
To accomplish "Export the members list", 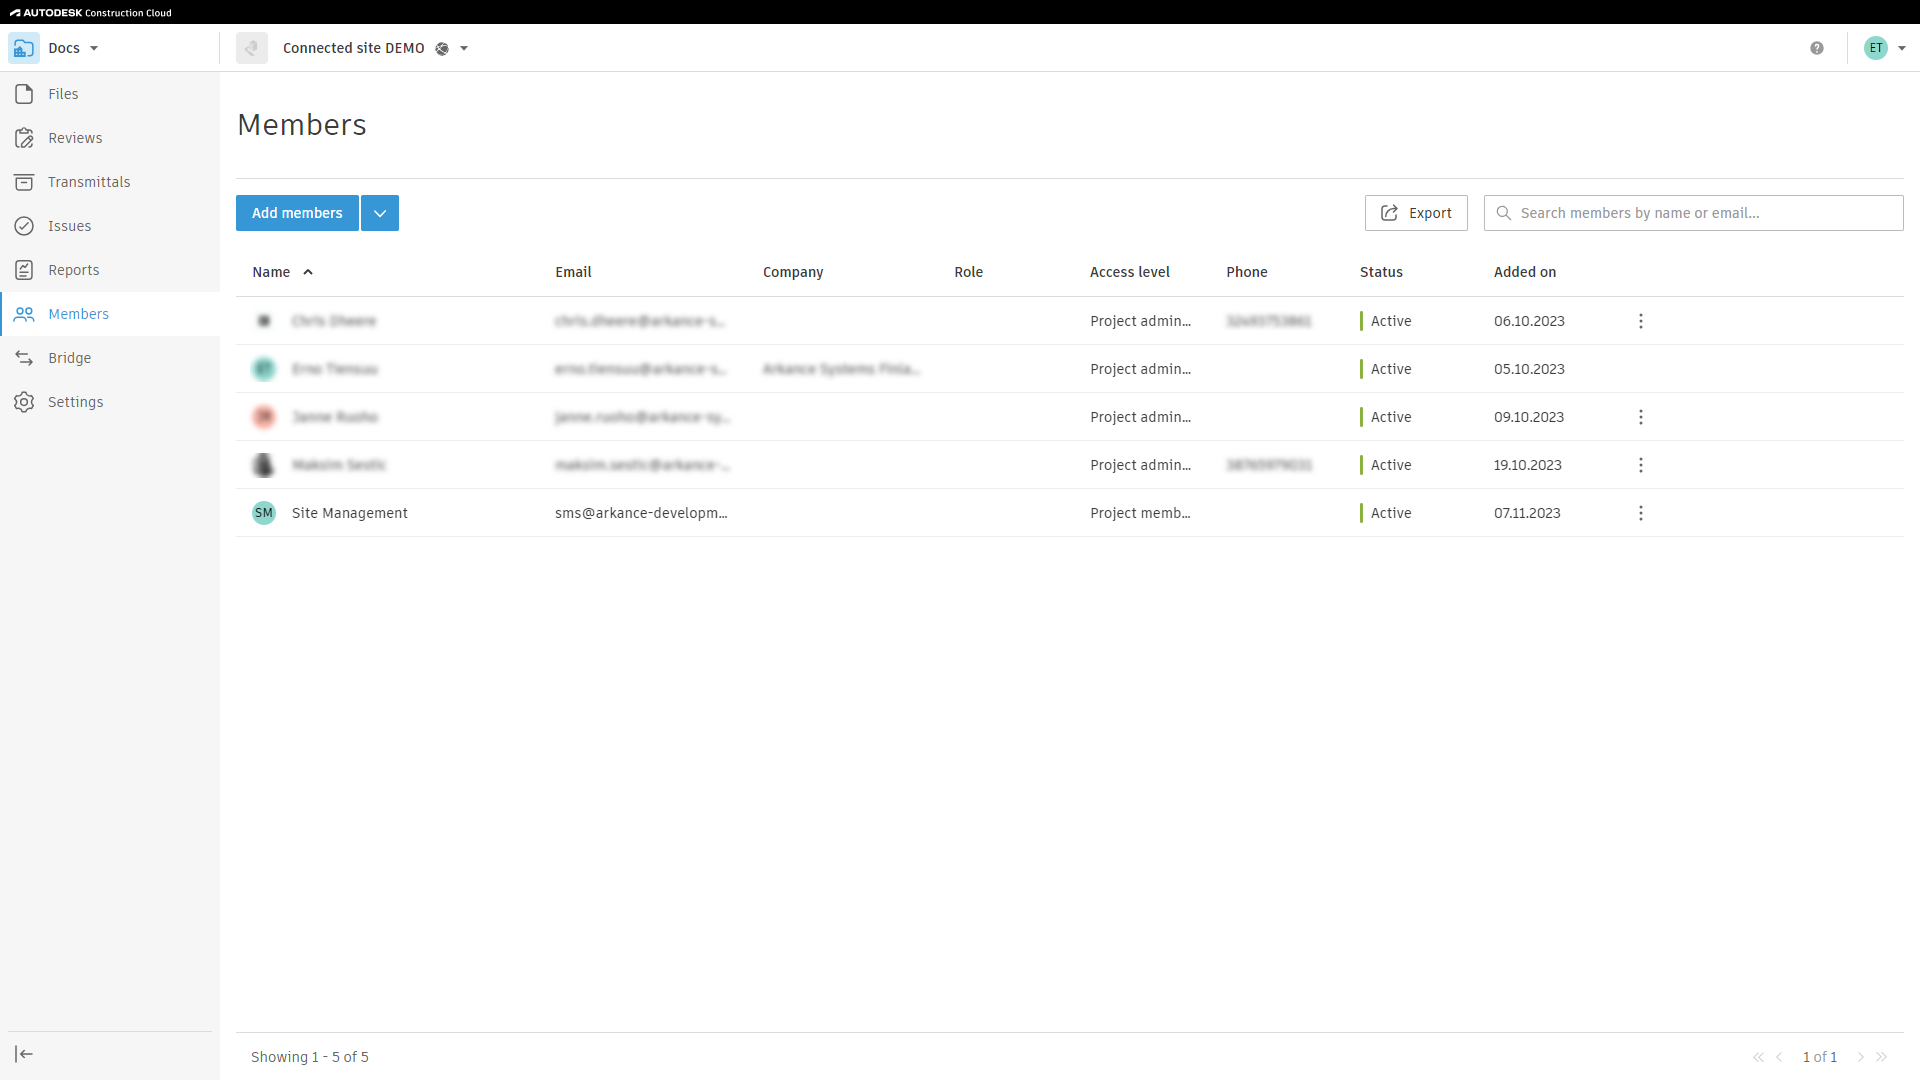I will coord(1416,213).
